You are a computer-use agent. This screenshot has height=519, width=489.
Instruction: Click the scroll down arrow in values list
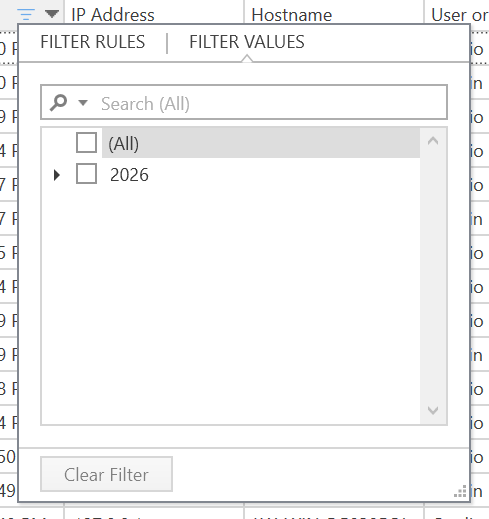[x=433, y=410]
